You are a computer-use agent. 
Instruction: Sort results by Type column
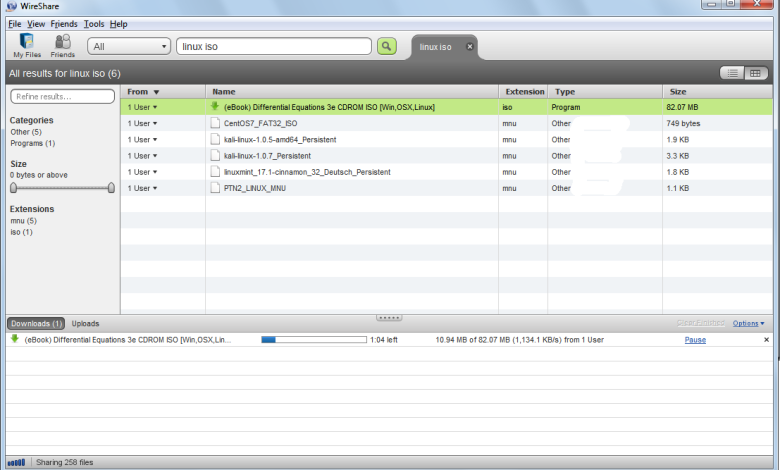click(605, 92)
